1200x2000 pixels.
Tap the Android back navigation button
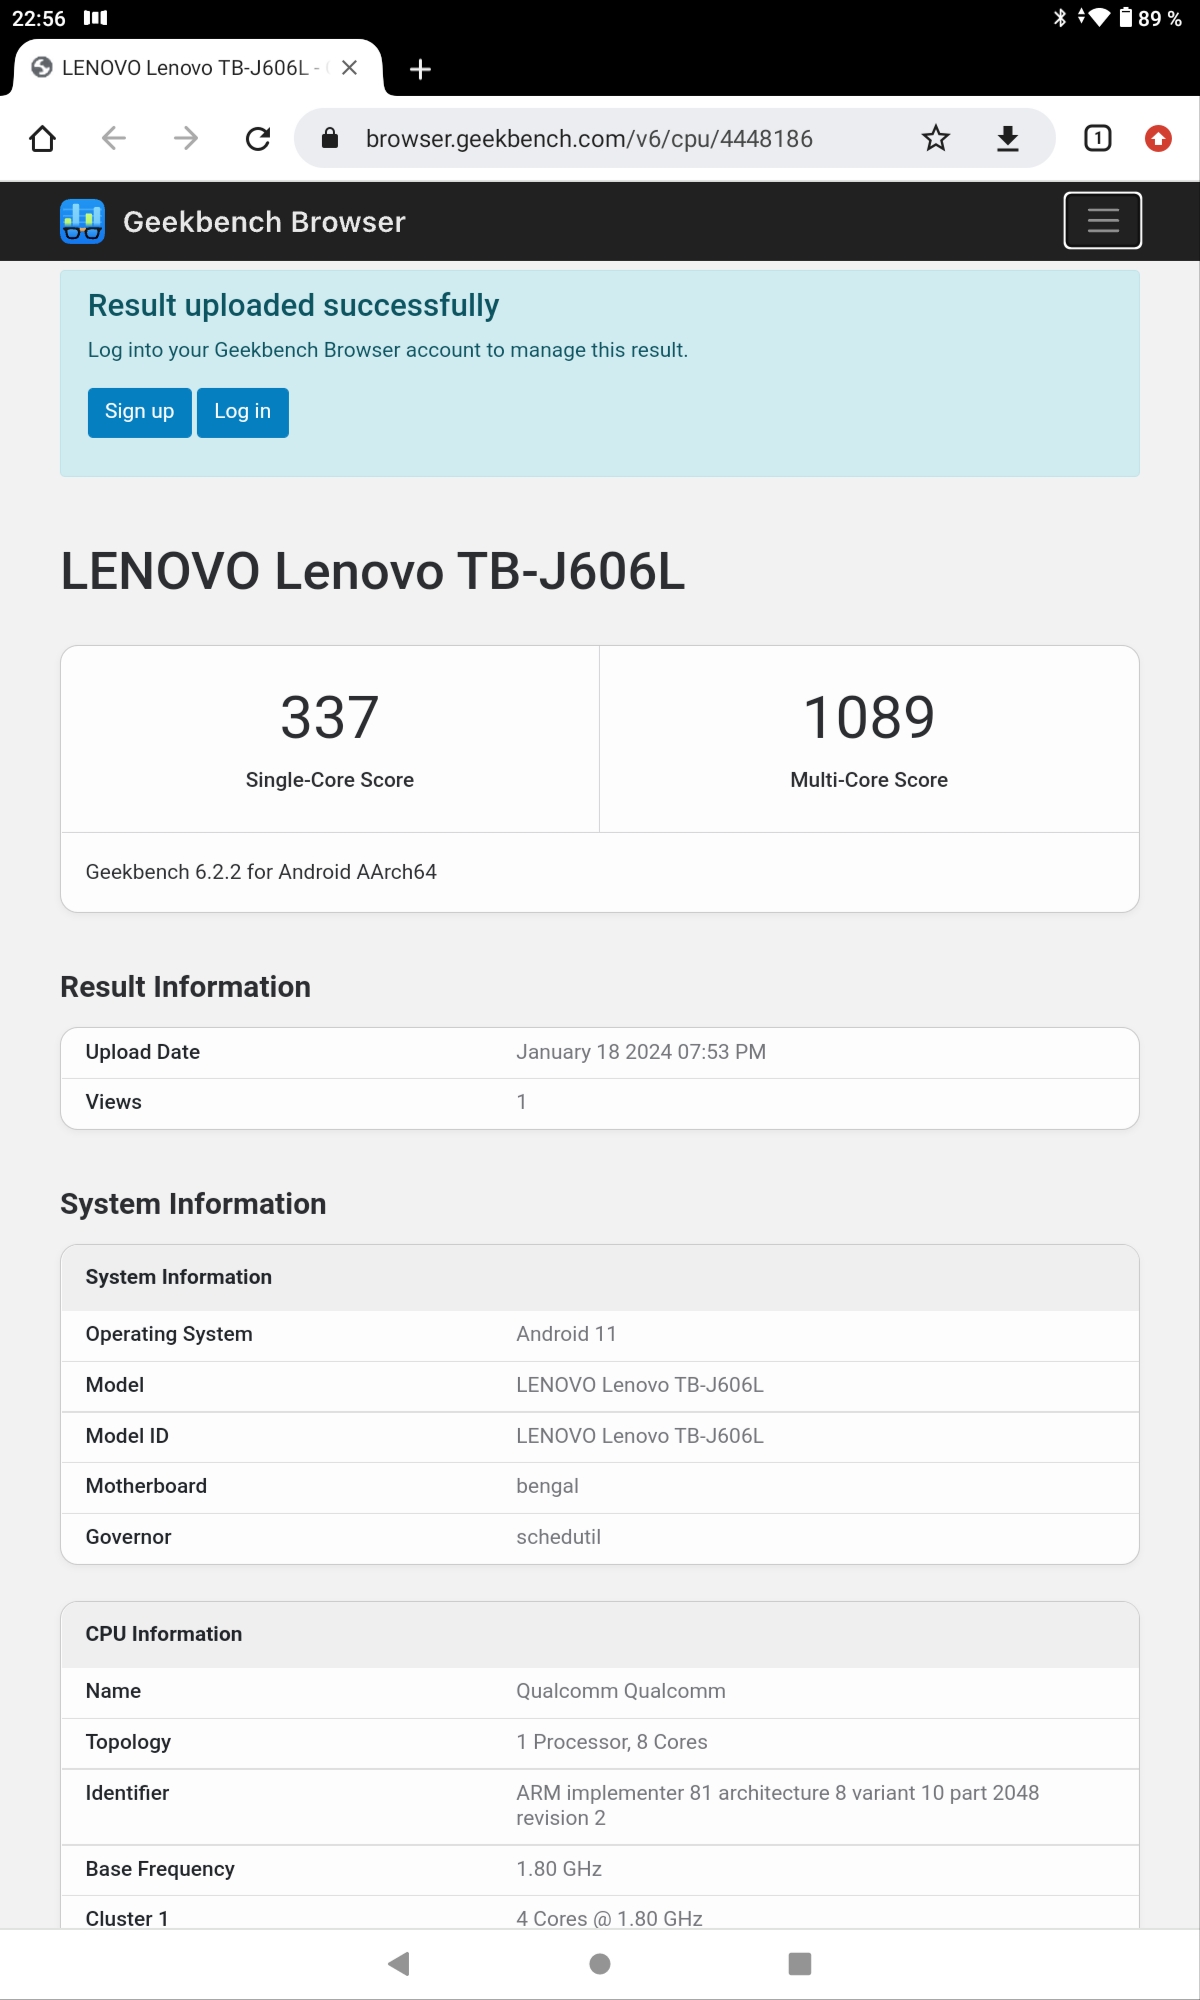tap(399, 1964)
